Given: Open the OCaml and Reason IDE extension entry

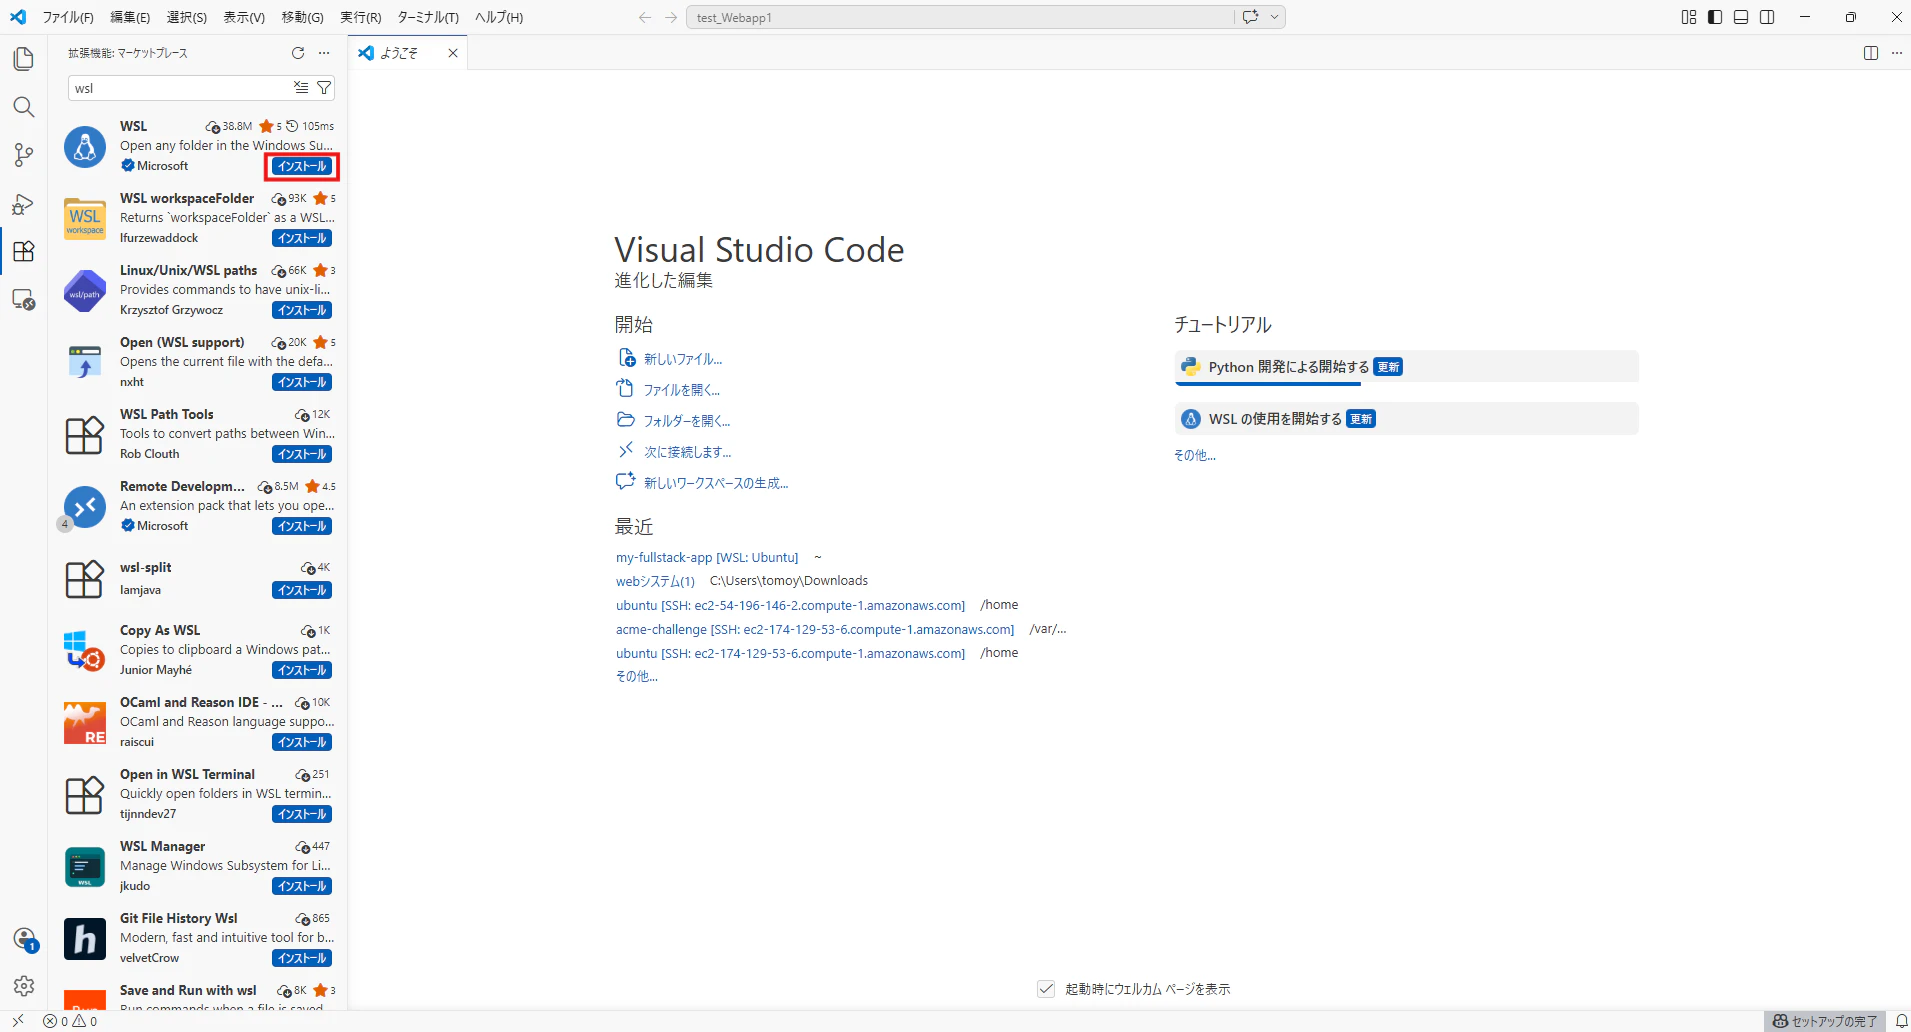Looking at the screenshot, I should pyautogui.click(x=198, y=722).
